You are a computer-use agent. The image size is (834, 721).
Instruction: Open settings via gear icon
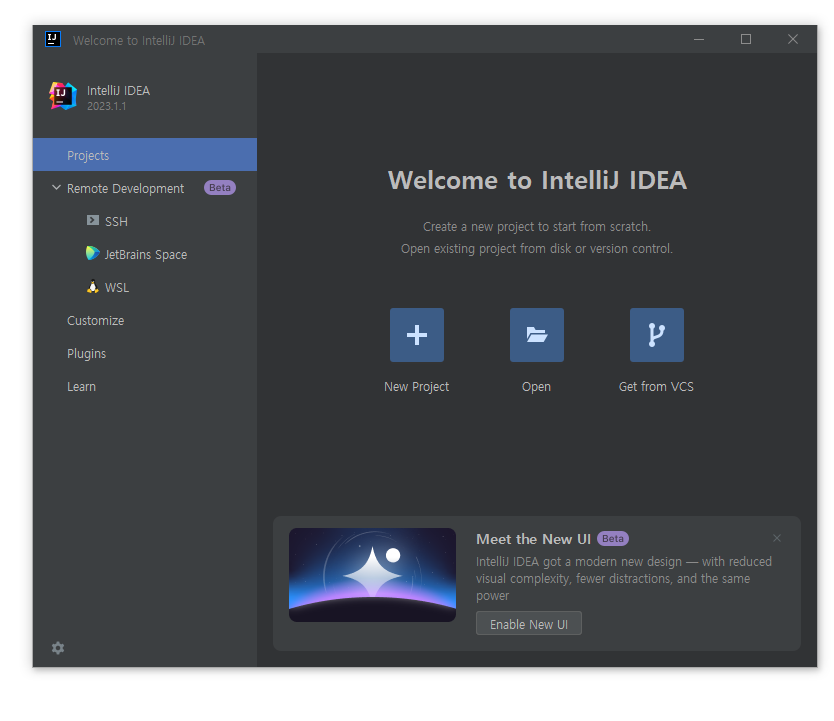pos(58,648)
